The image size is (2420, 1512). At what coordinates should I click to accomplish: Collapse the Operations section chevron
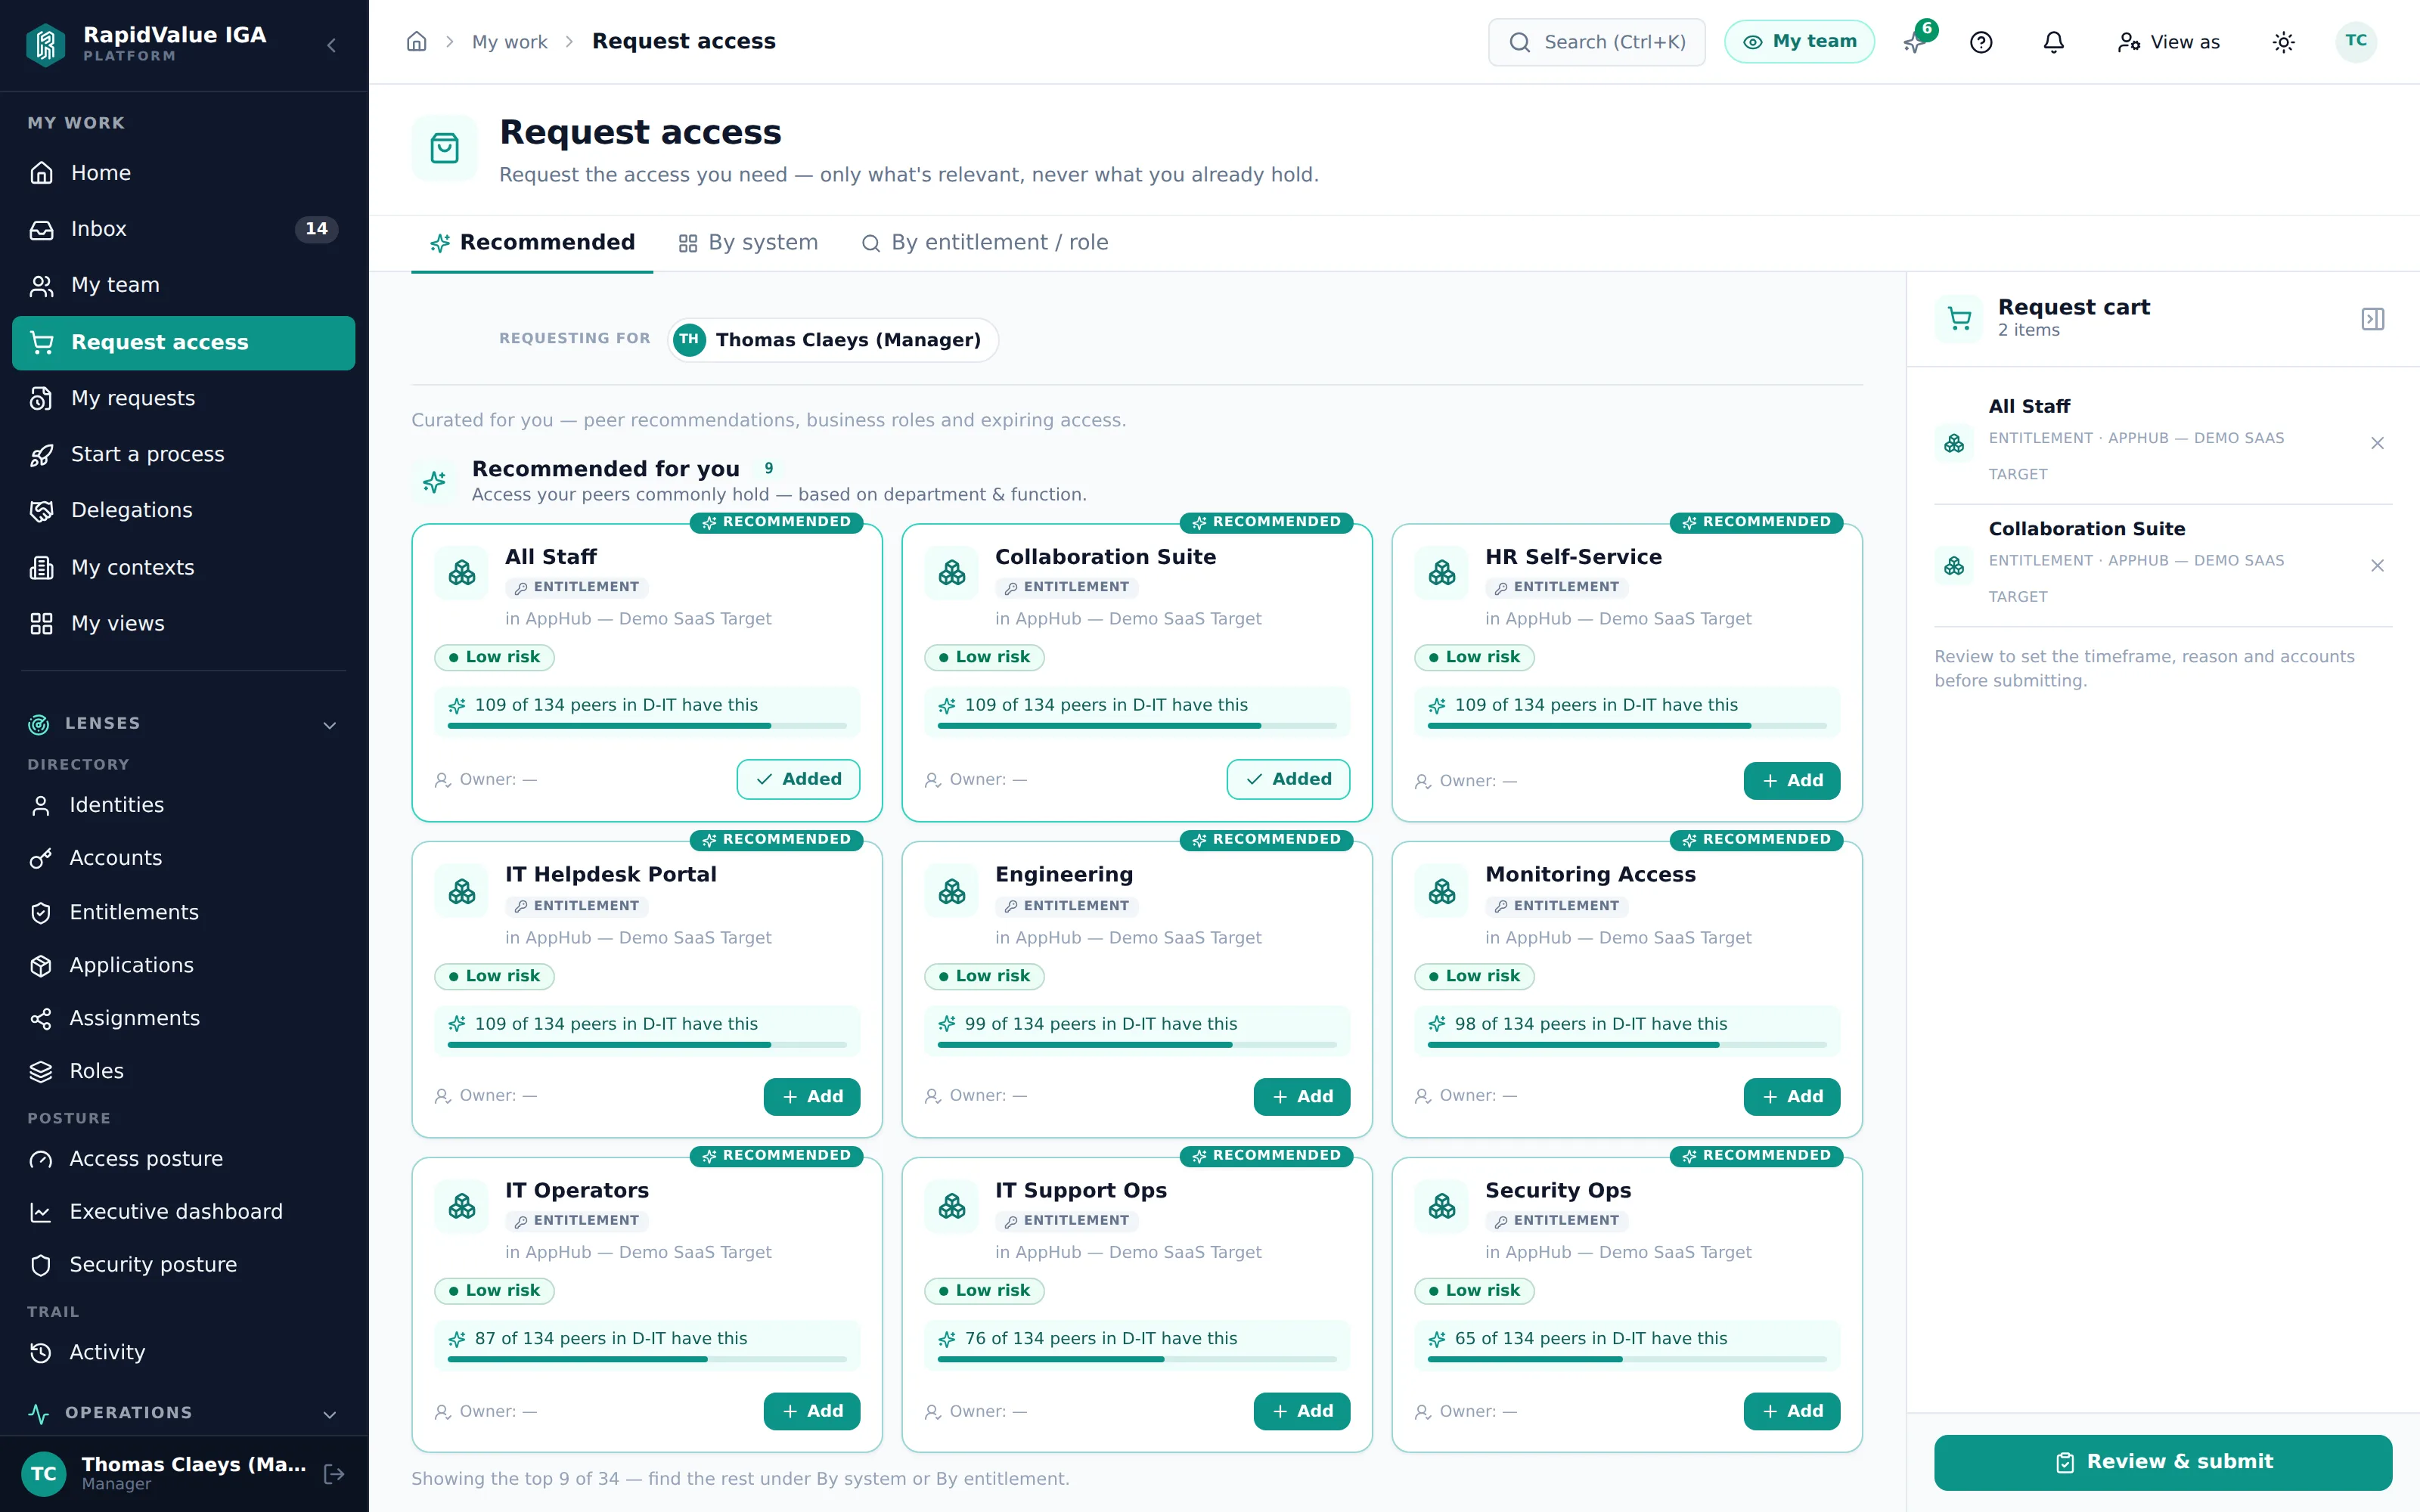coord(329,1414)
